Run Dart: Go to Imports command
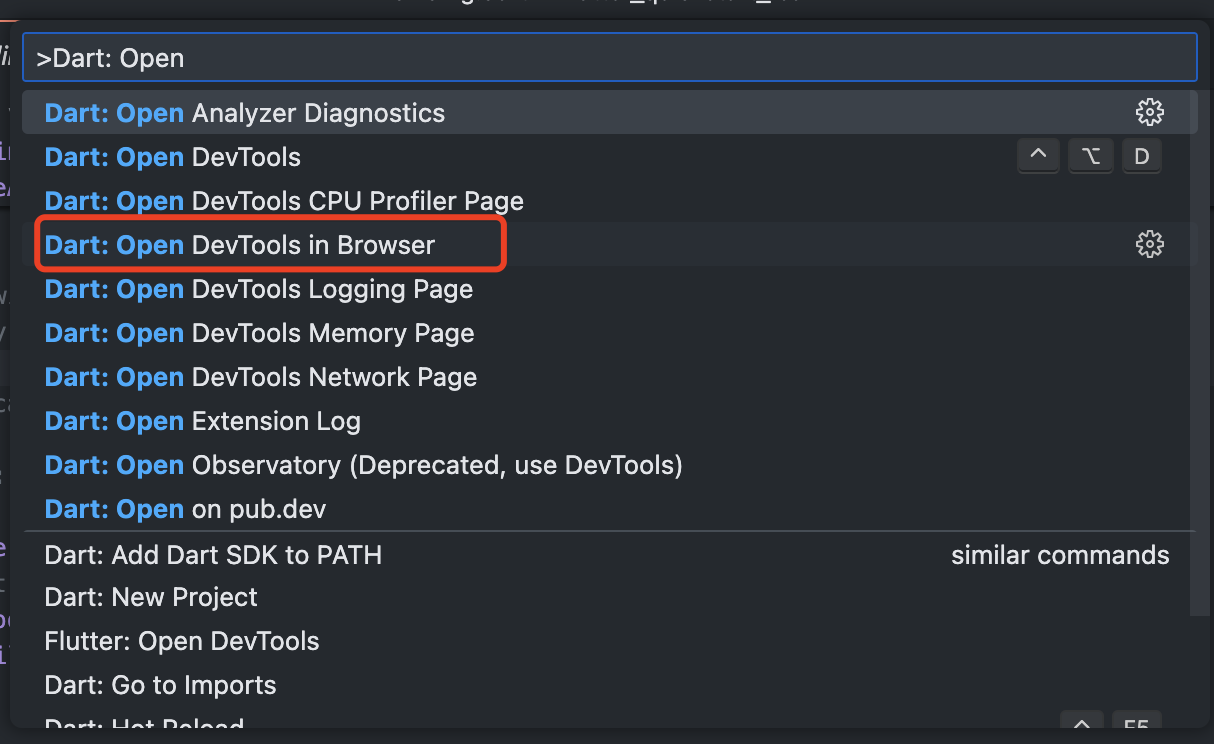The image size is (1214, 744). coord(609,685)
